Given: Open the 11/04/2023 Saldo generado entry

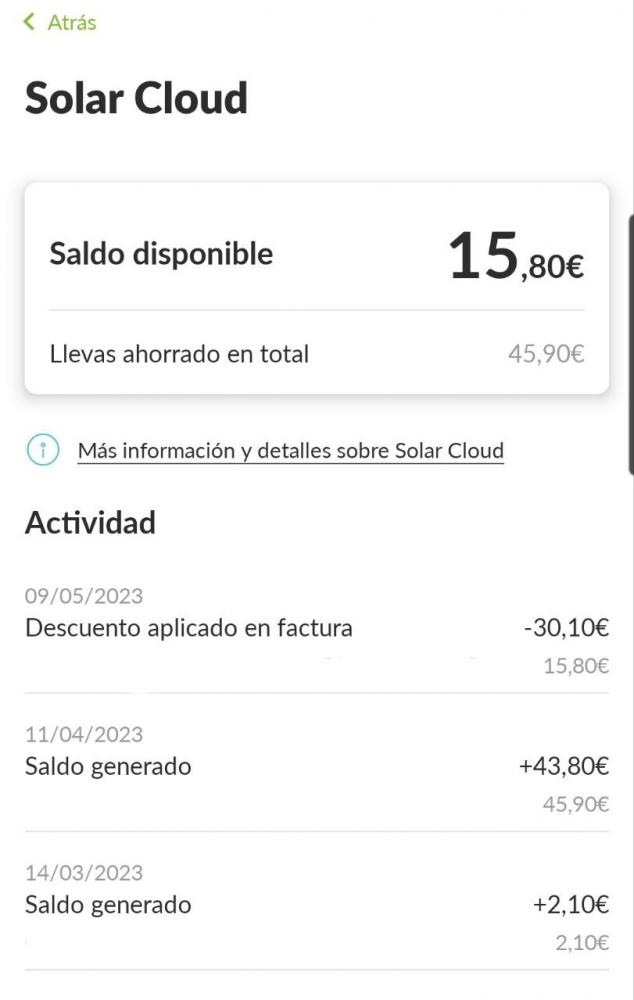Looking at the screenshot, I should click(x=317, y=768).
